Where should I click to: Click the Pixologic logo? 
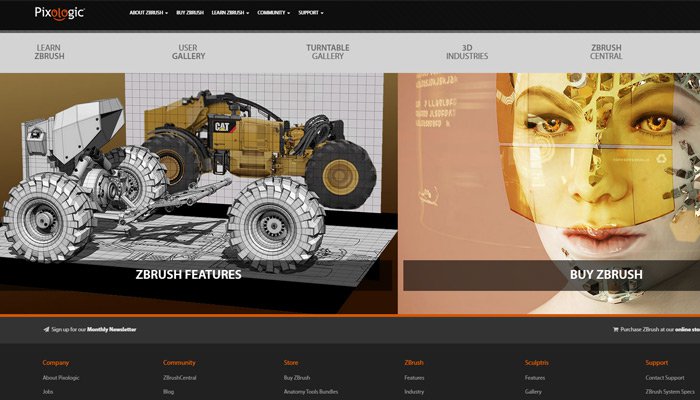[59, 13]
